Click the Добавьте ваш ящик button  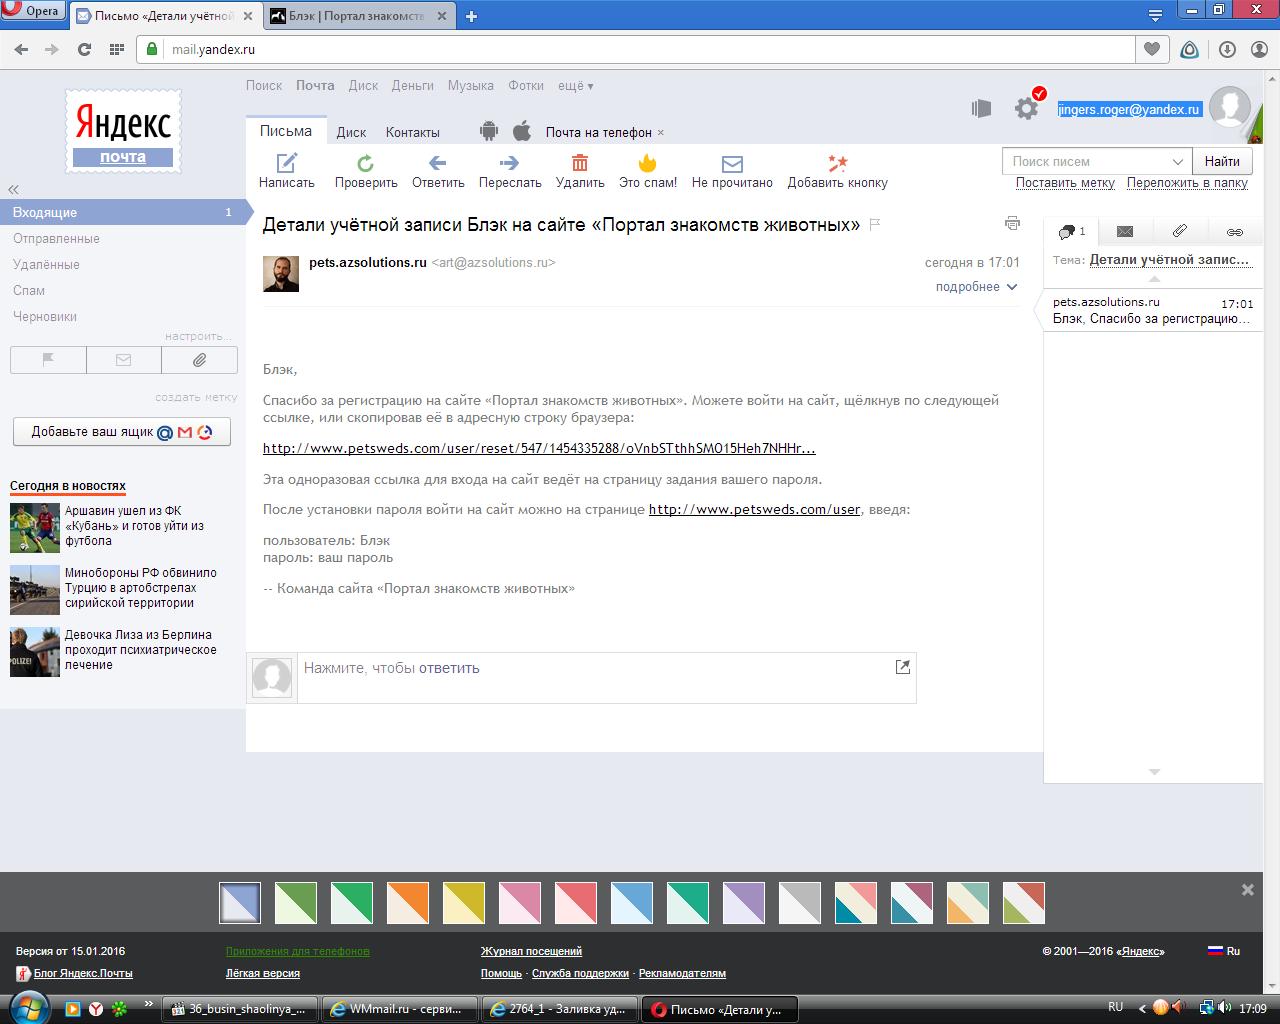pos(122,432)
